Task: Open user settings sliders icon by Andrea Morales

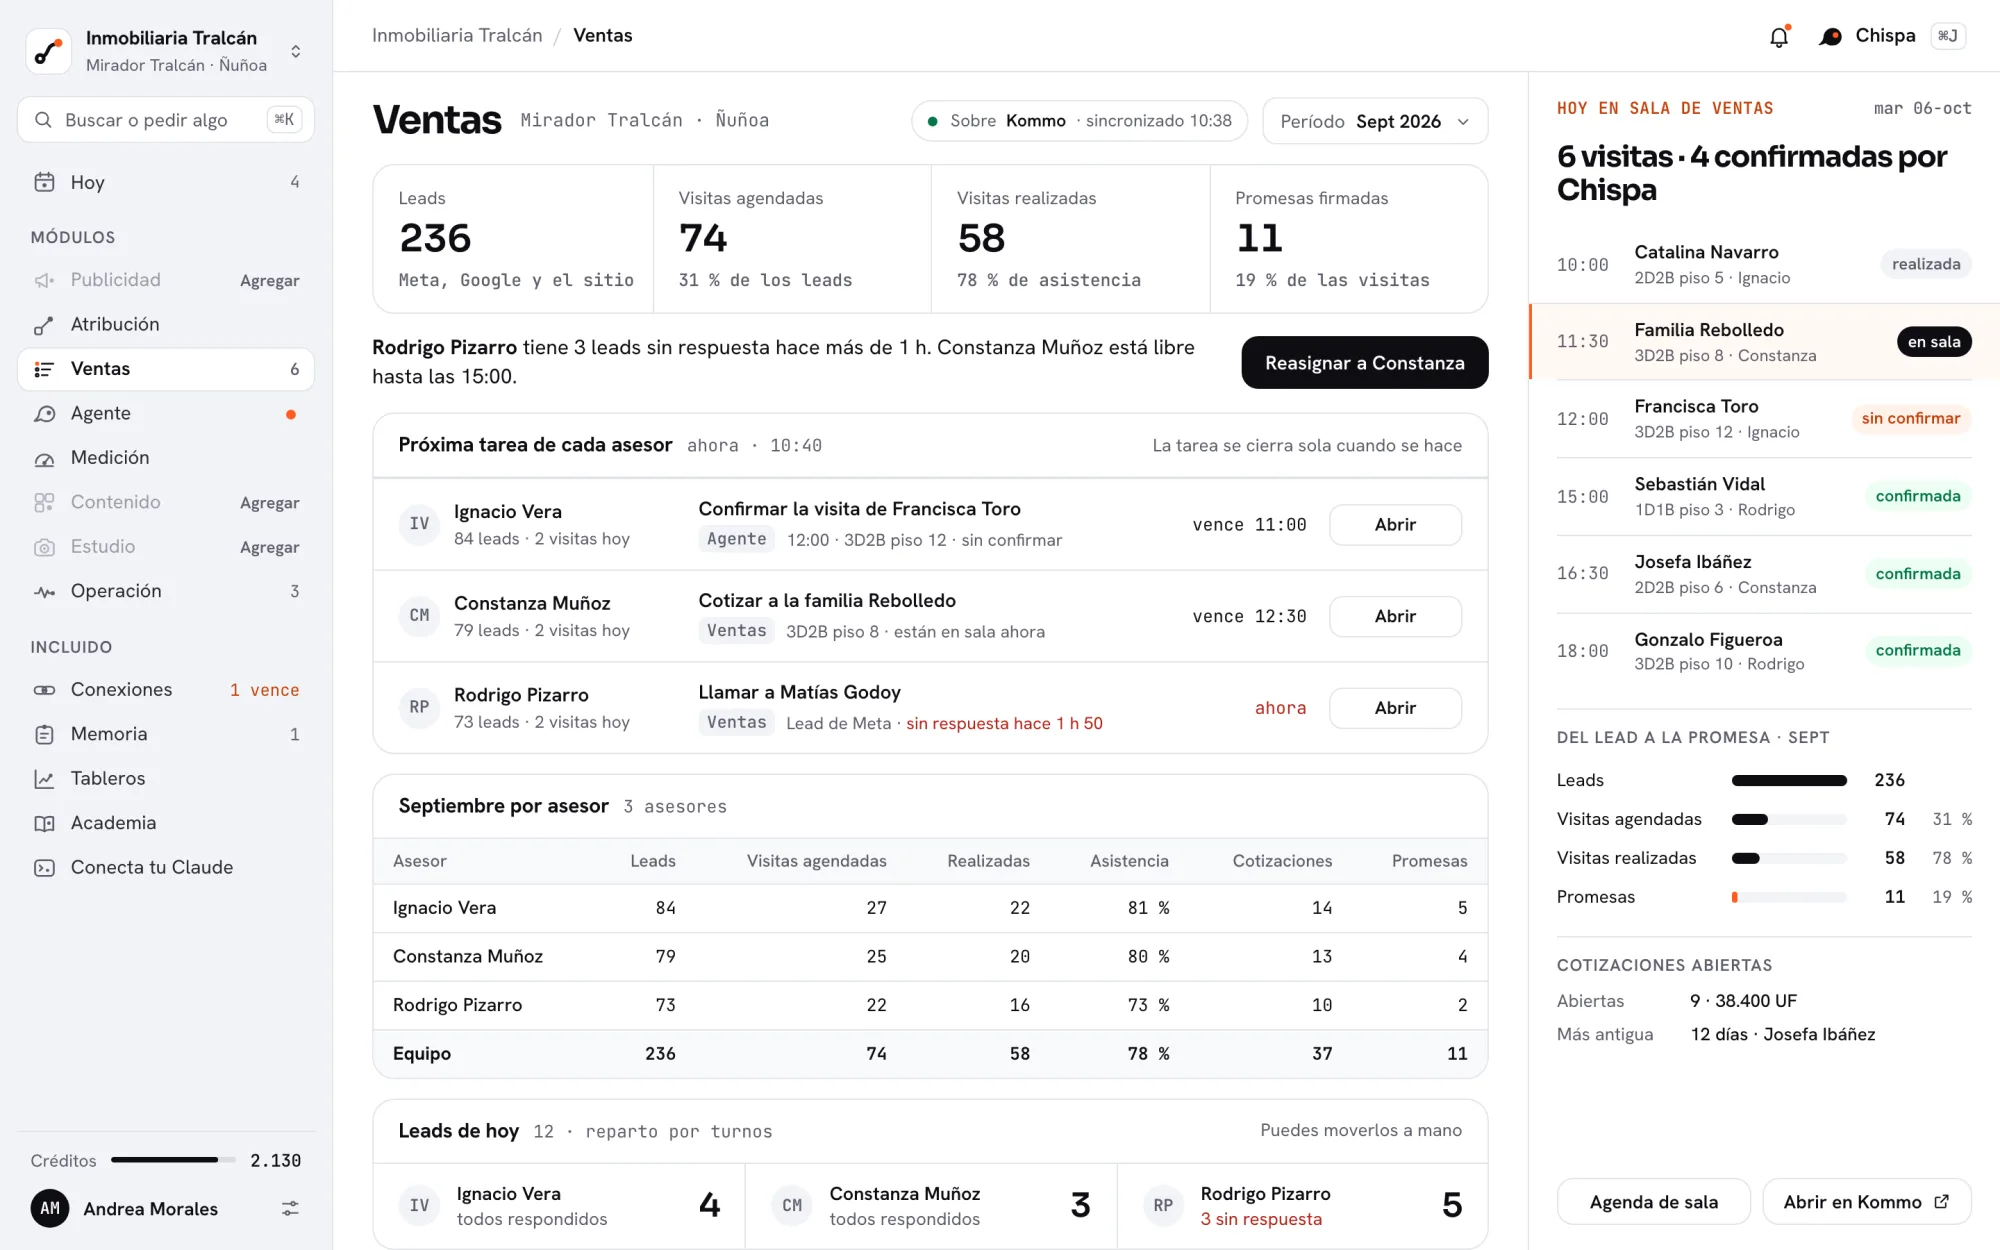Action: click(290, 1209)
